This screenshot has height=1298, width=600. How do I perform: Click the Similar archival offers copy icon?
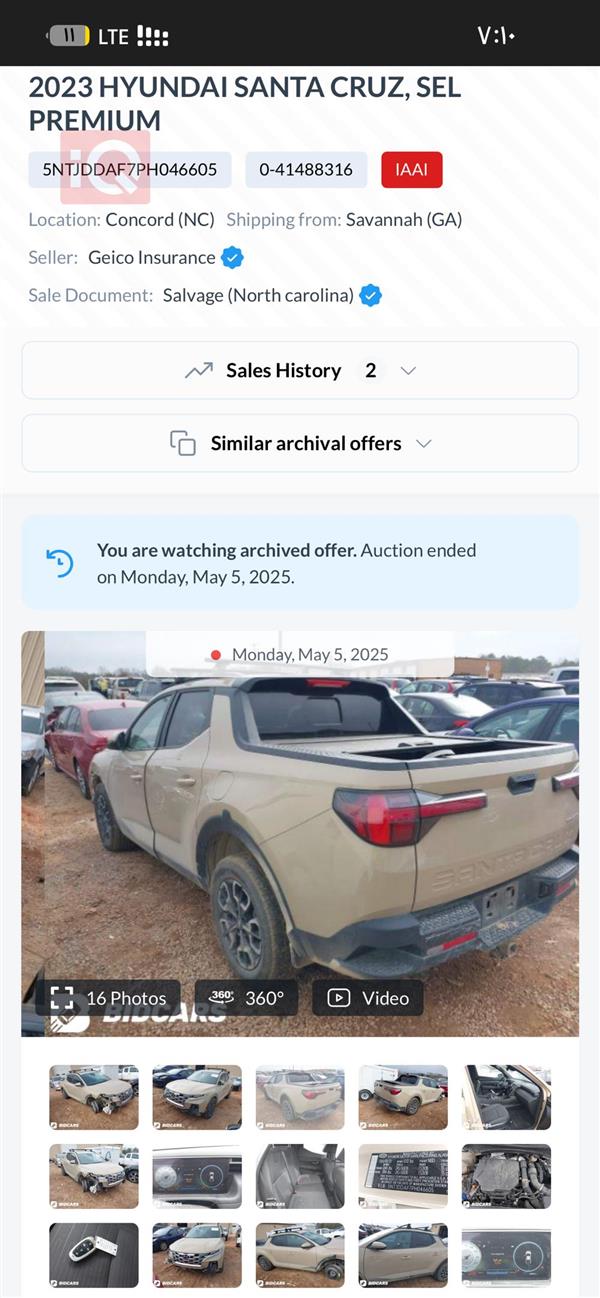pyautogui.click(x=182, y=443)
